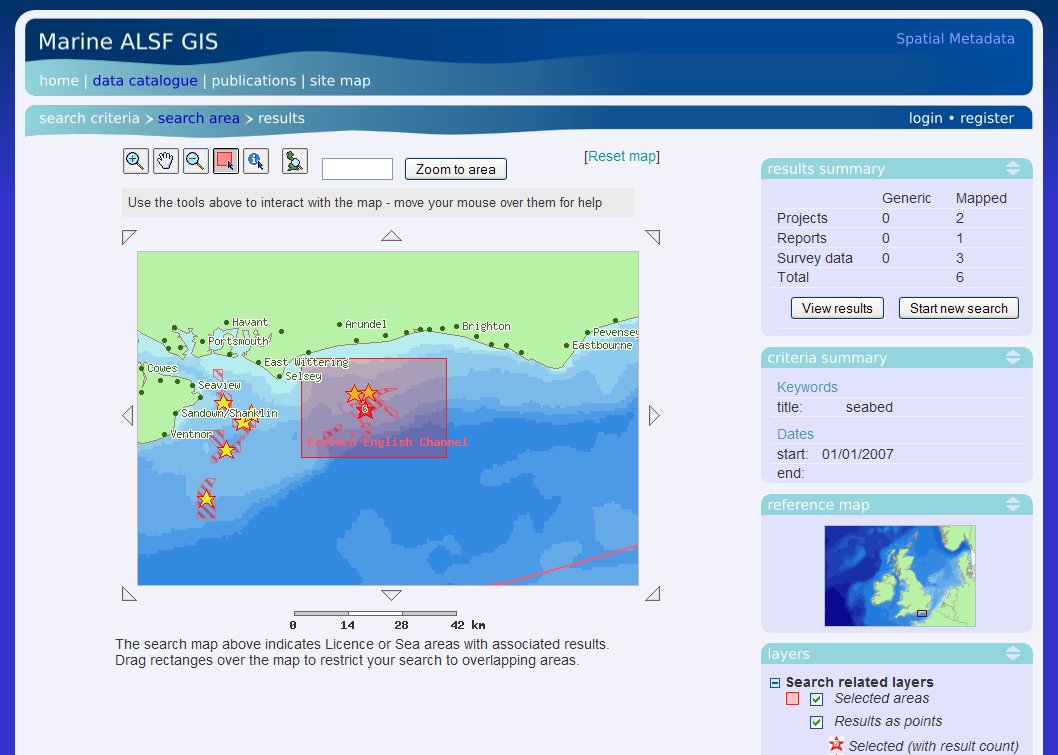The height and width of the screenshot is (755, 1058).
Task: Click the Reset map link
Action: 621,157
